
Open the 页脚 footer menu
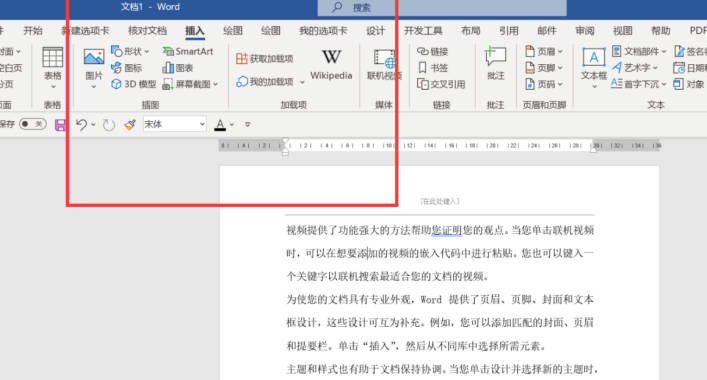544,68
